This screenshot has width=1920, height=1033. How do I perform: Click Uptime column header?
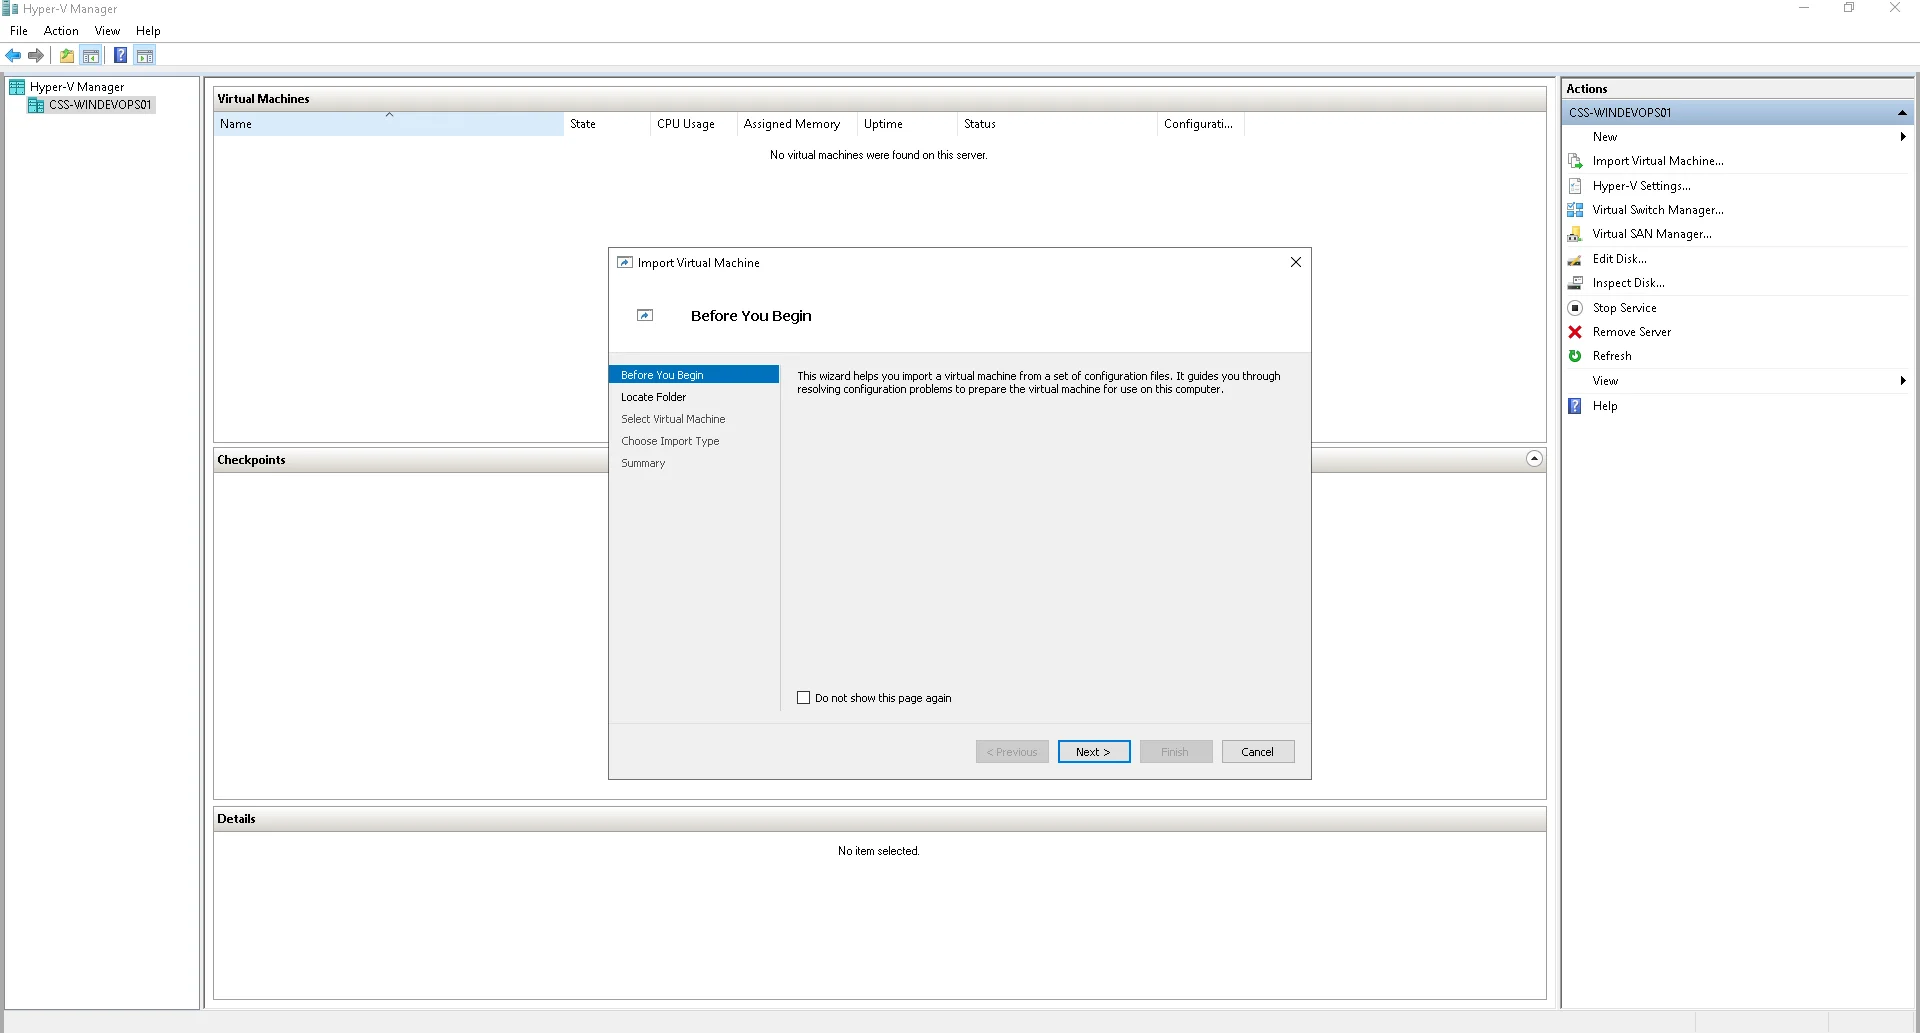(908, 124)
